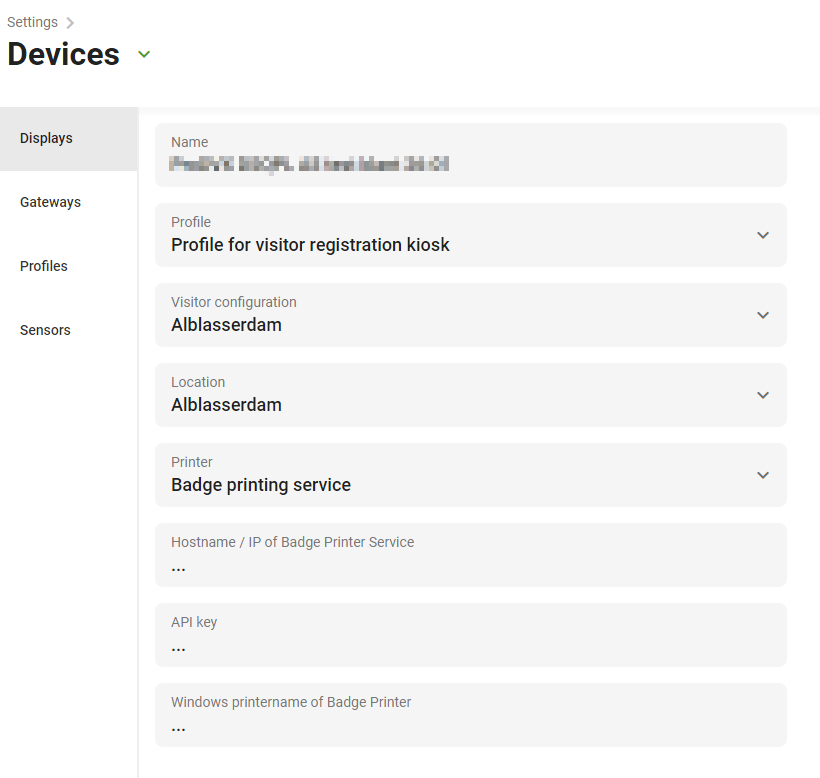Switch to the Displays tab

pos(46,138)
